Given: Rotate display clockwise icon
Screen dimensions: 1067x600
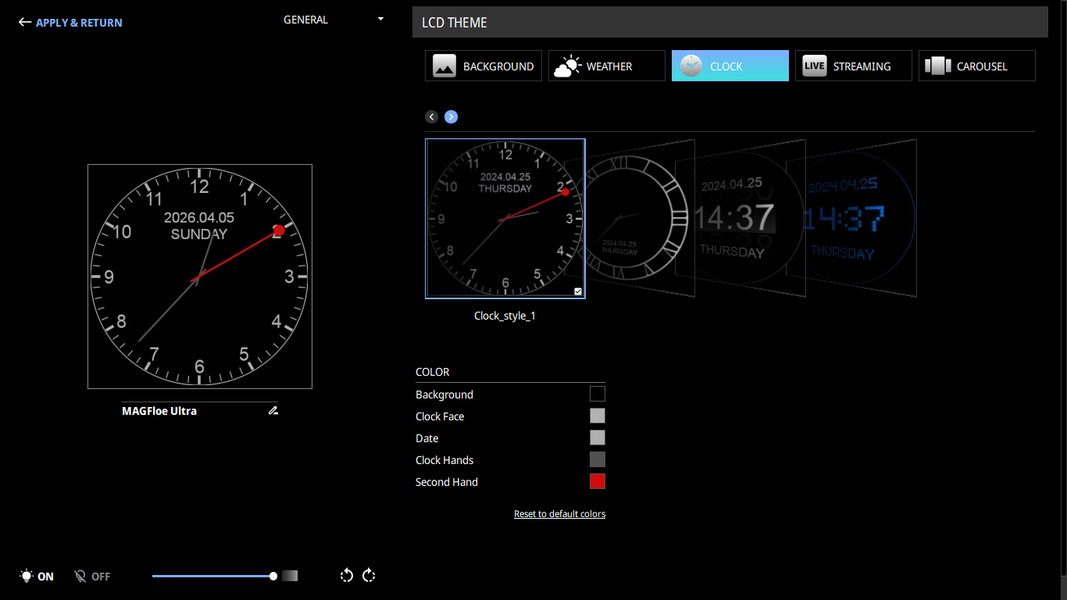Looking at the screenshot, I should [369, 576].
